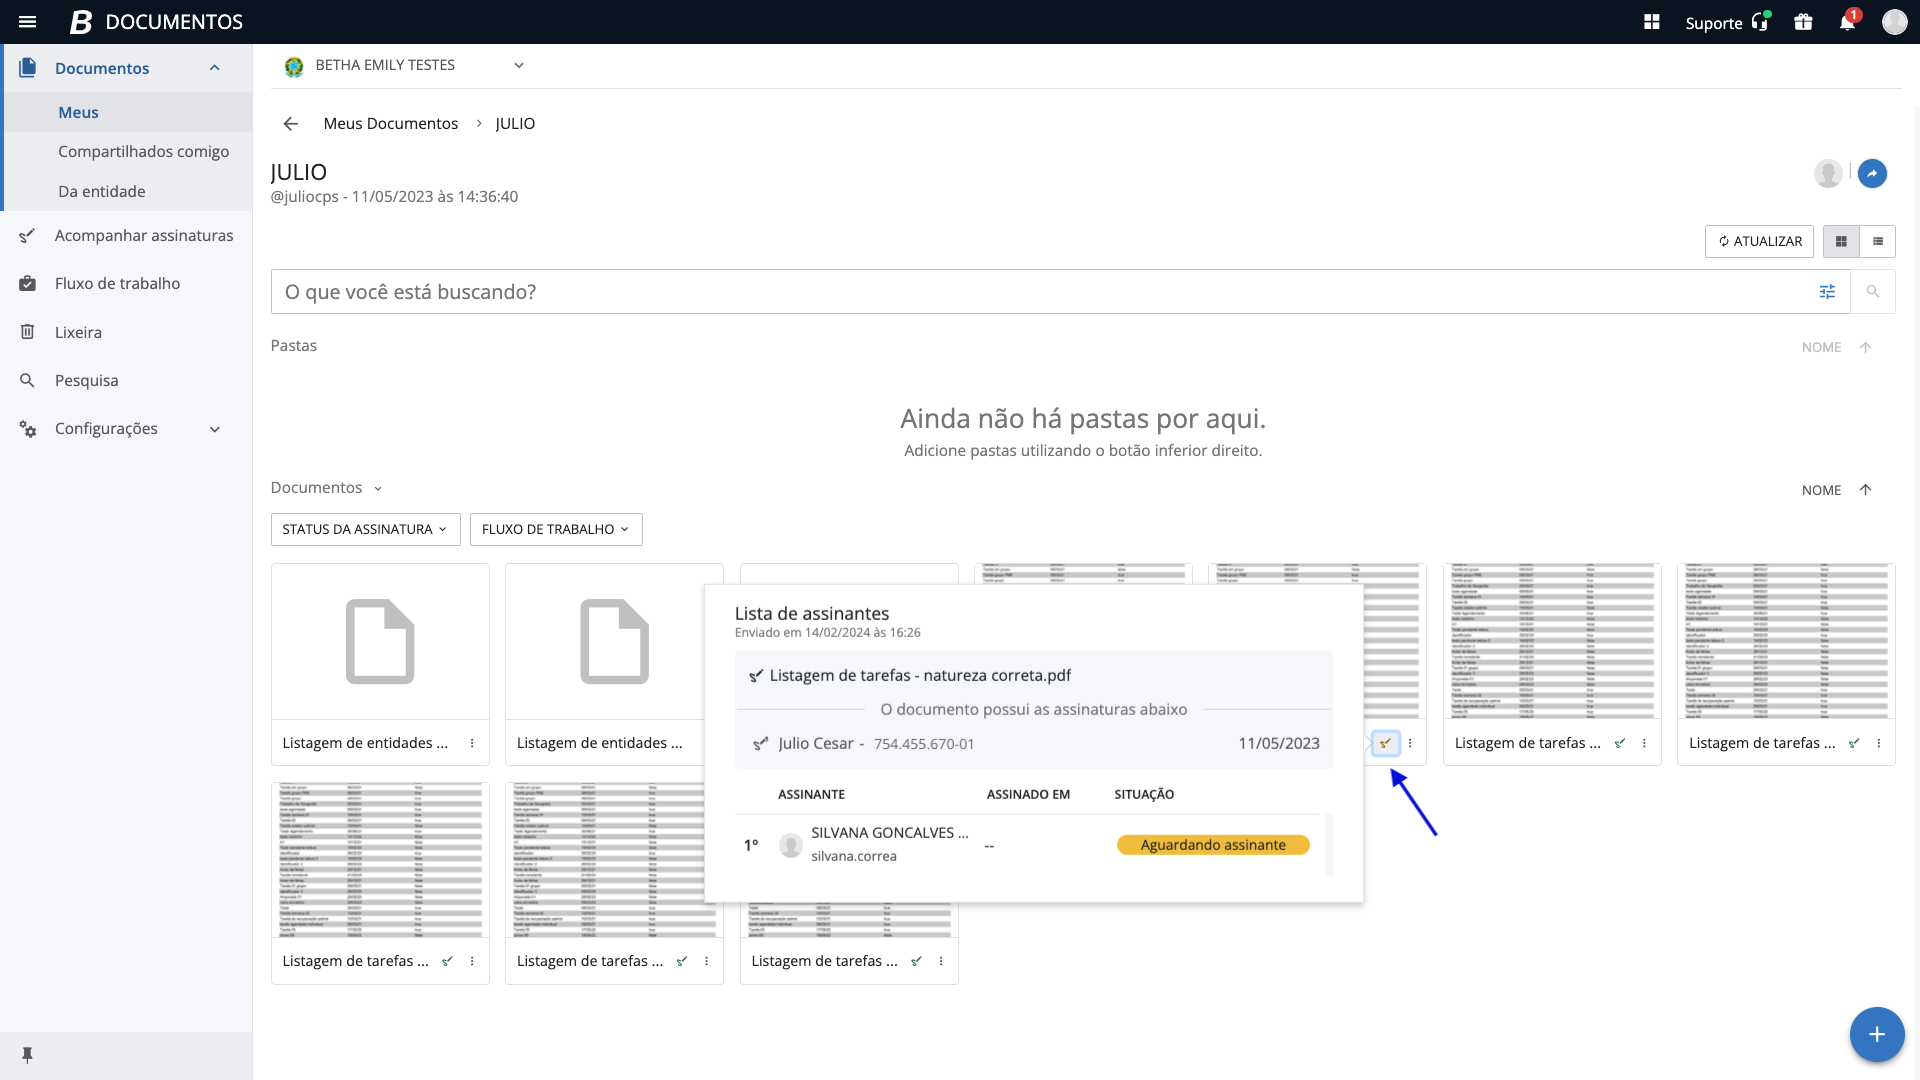Click the magnifier search button
Image resolution: width=1920 pixels, height=1080 pixels.
click(x=1873, y=292)
